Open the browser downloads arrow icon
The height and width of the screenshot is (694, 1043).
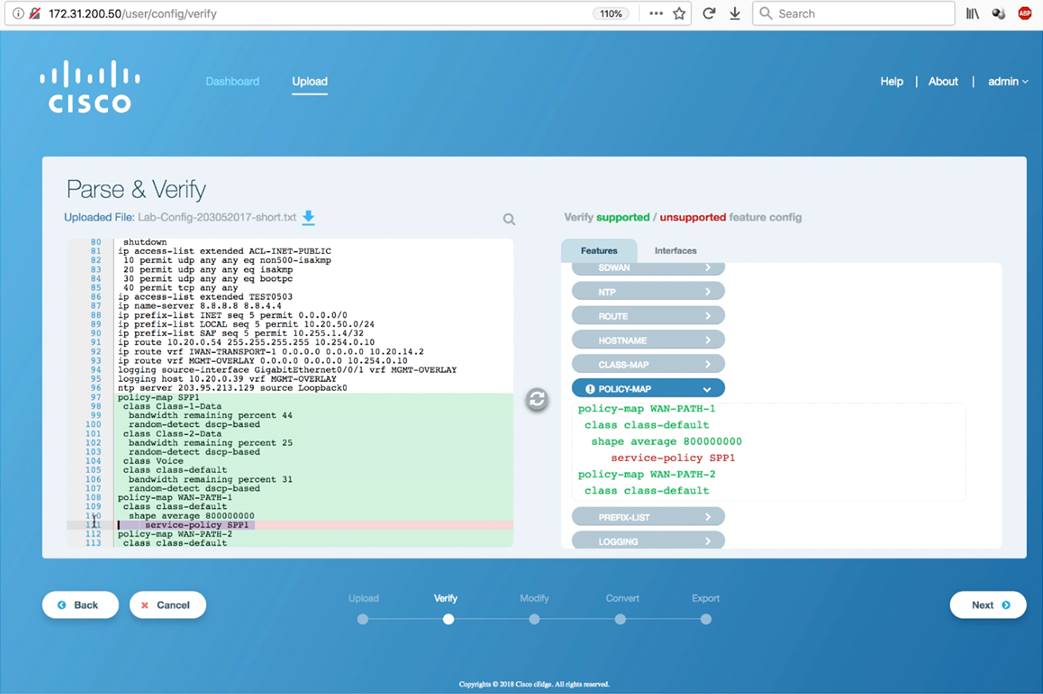(735, 13)
